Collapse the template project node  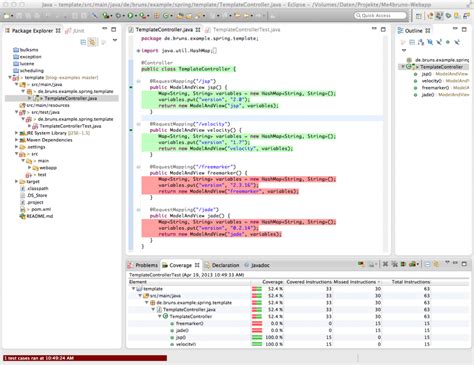tap(10, 77)
